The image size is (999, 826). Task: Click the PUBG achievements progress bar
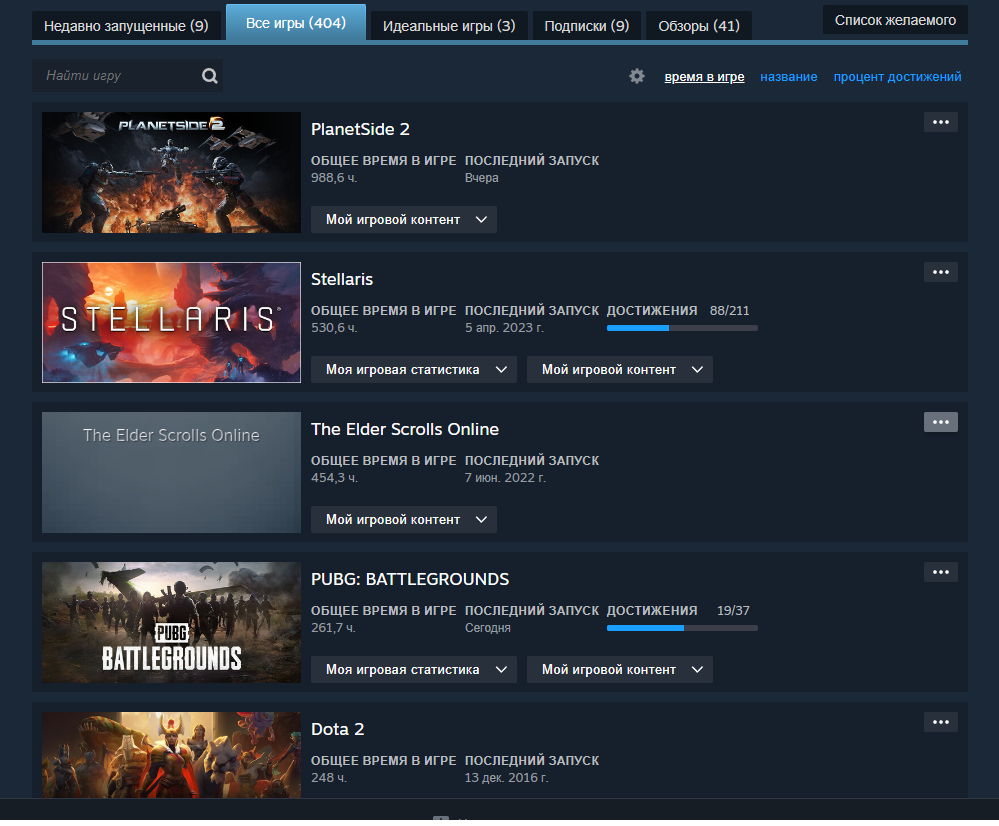point(682,628)
